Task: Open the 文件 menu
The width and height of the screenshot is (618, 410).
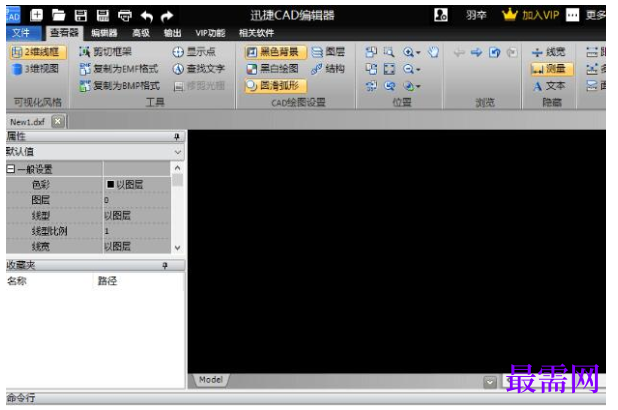Action: 23,33
